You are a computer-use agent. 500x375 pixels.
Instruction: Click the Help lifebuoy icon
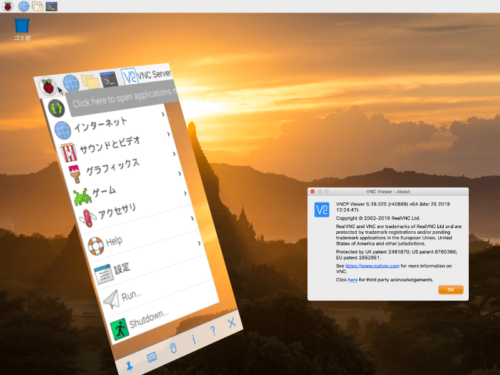coord(96,246)
